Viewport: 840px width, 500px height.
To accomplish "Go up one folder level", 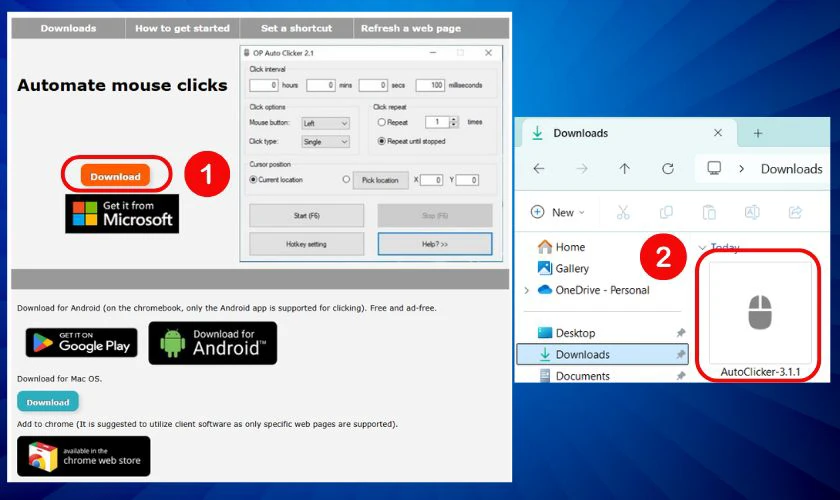I will (625, 169).
